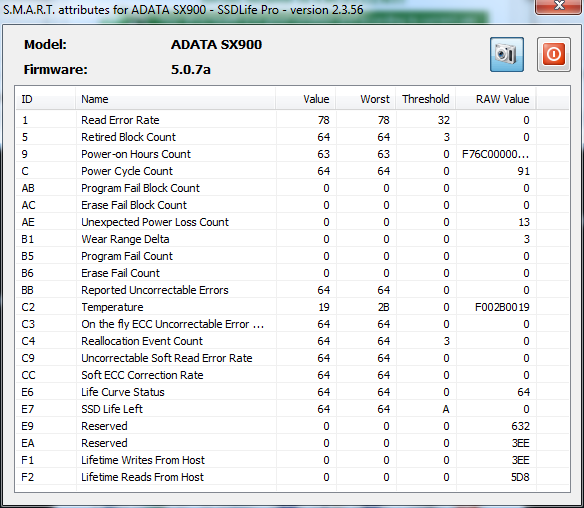Click the Threshold column header
This screenshot has height=508, width=584.
point(426,99)
